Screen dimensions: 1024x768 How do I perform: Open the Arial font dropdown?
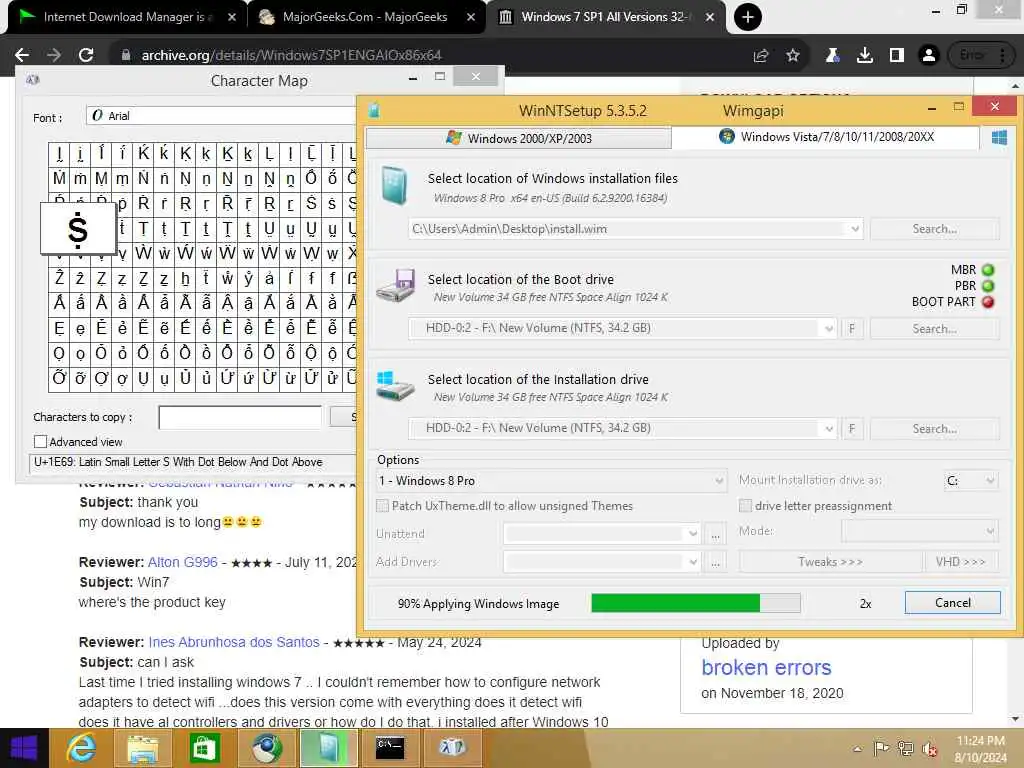221,116
